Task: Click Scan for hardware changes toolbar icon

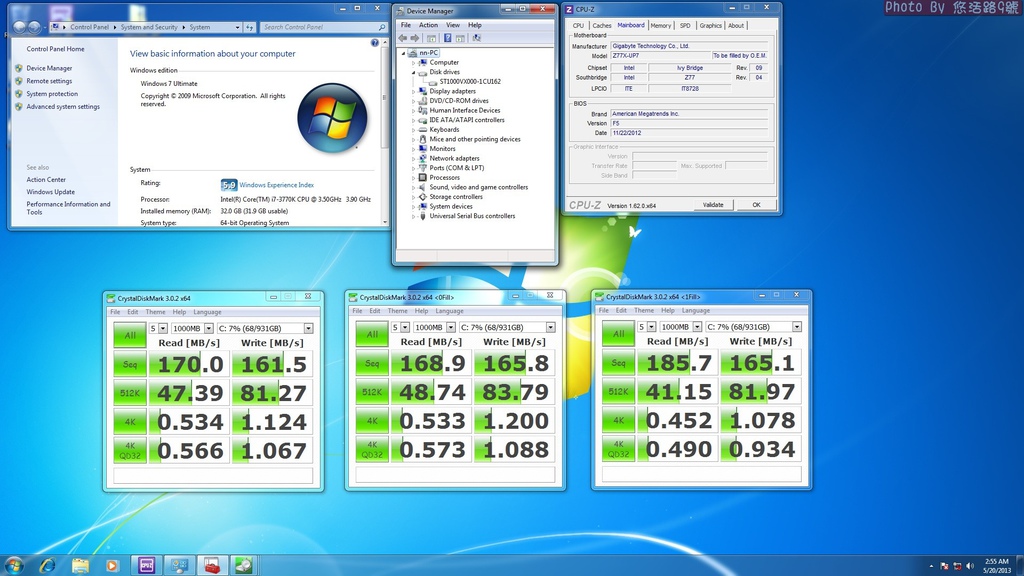Action: click(477, 38)
